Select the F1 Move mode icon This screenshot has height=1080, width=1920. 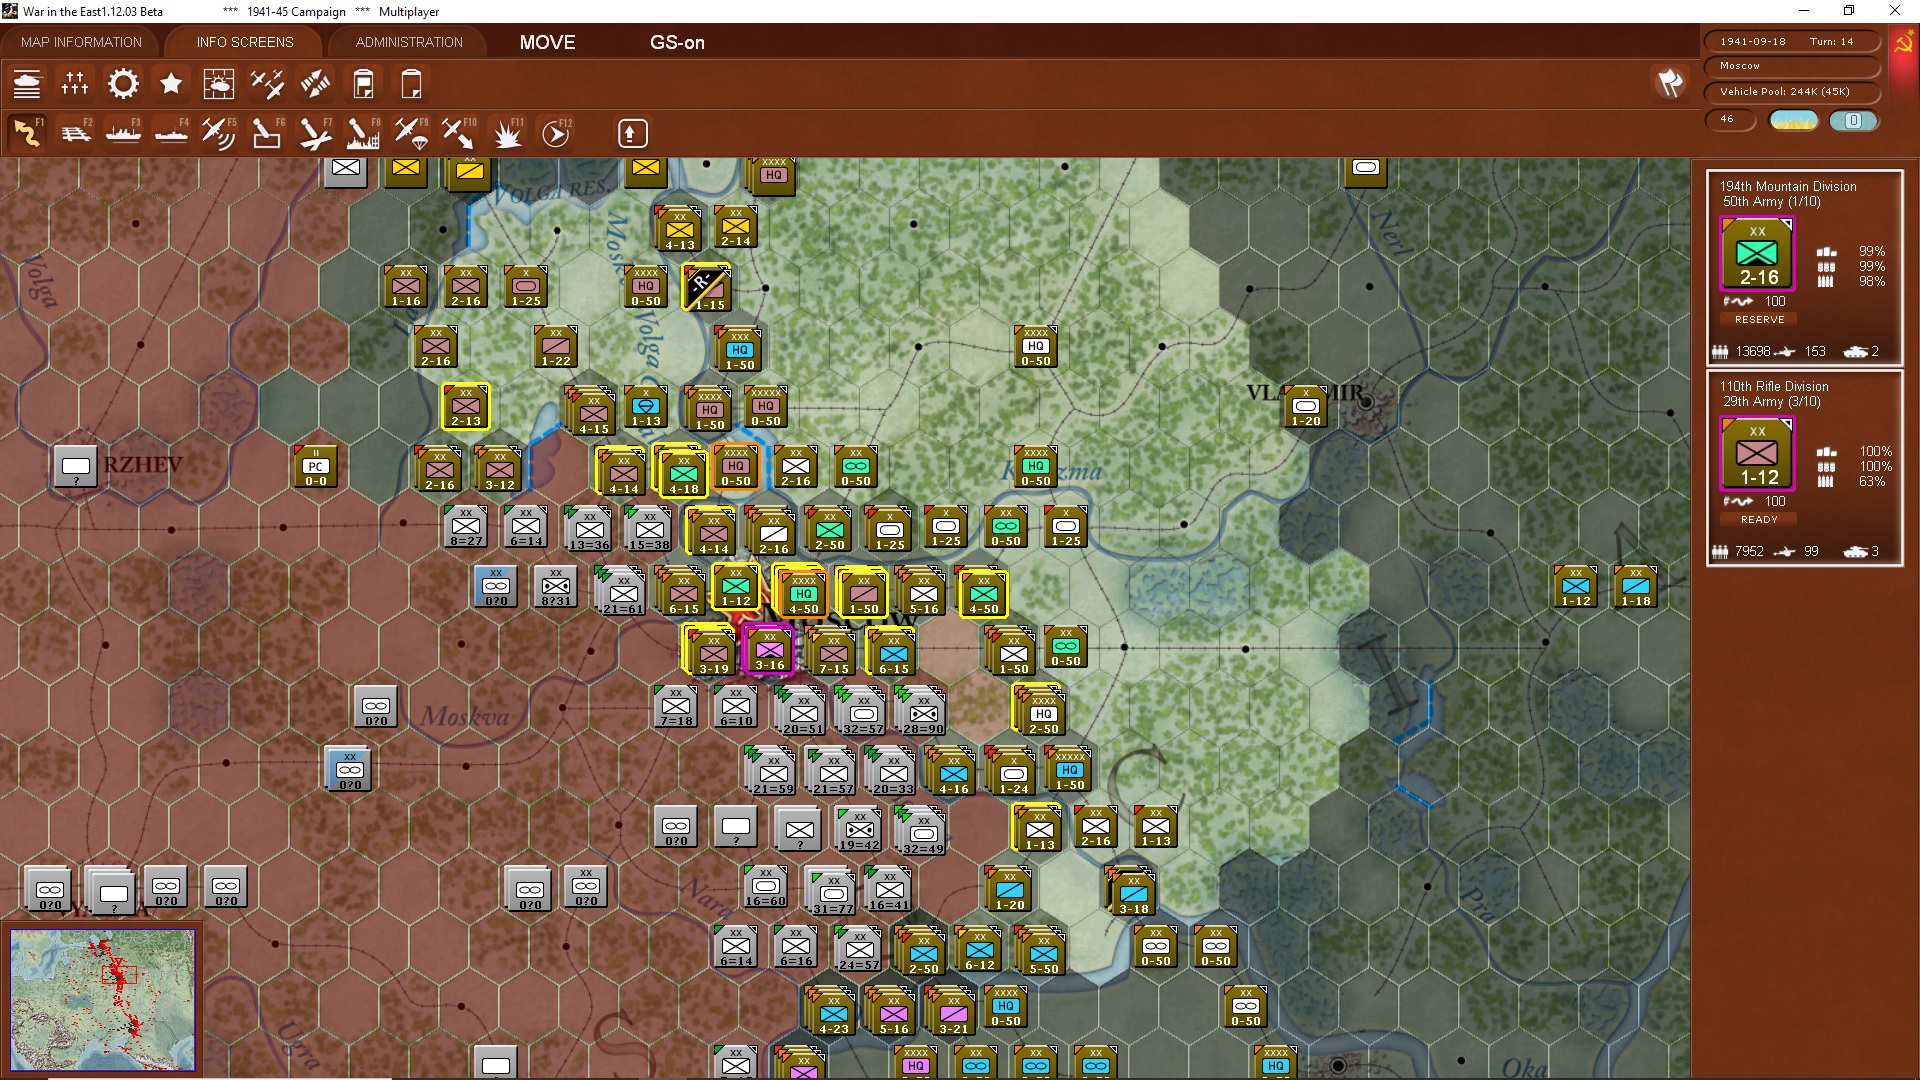click(x=27, y=133)
